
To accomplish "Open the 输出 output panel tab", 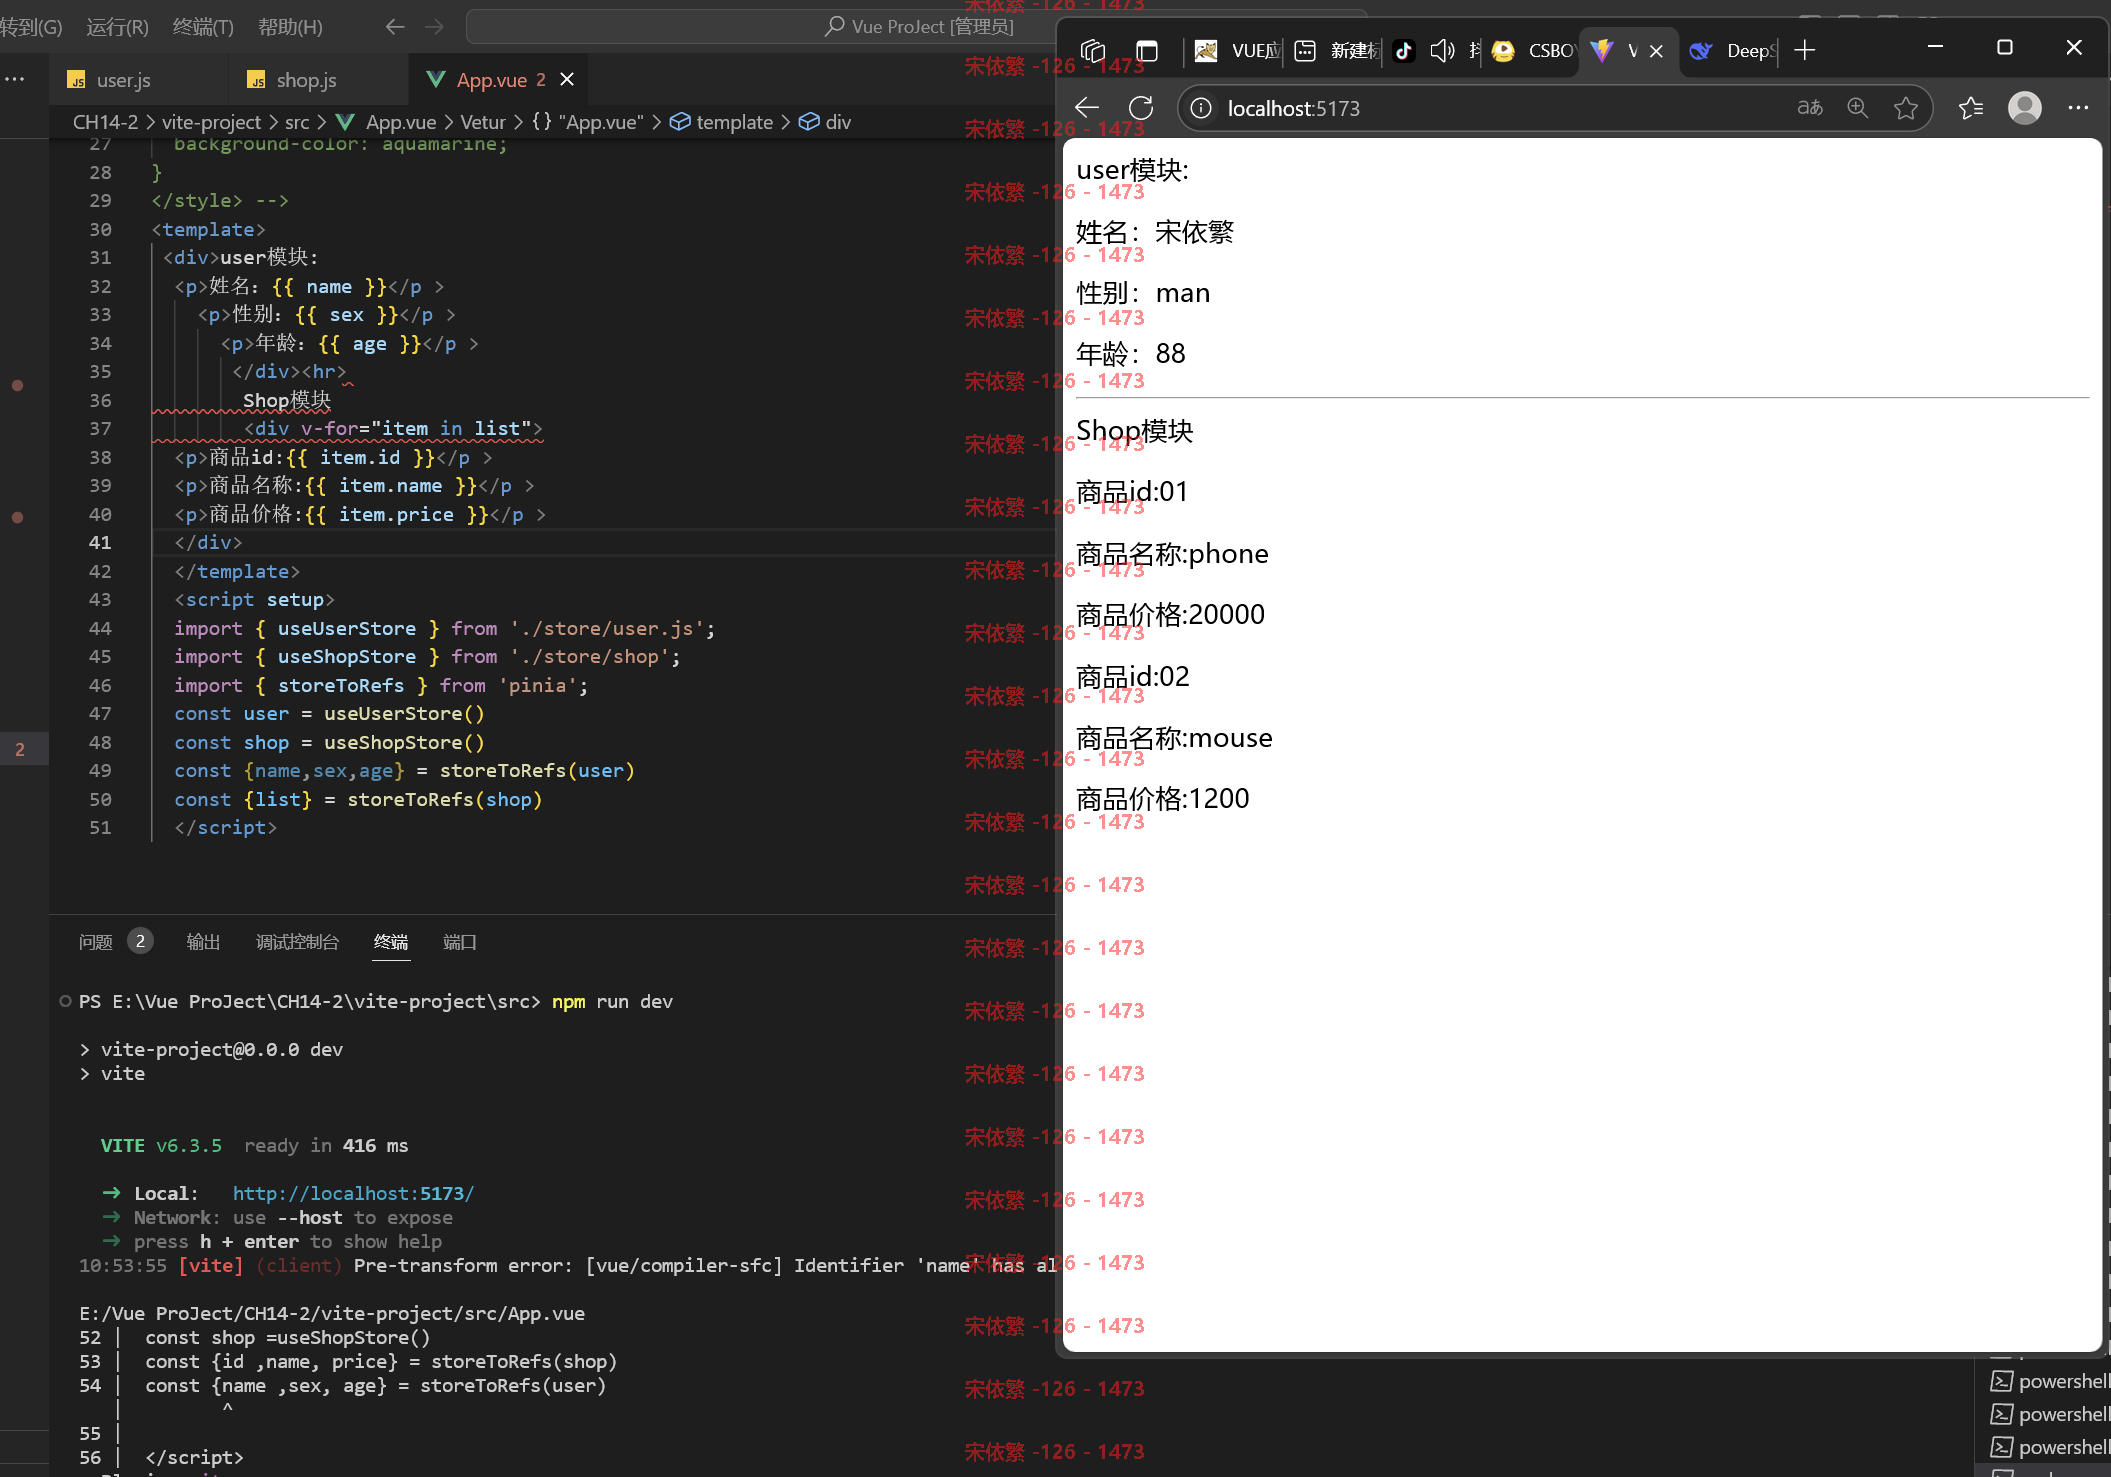I will click(203, 942).
